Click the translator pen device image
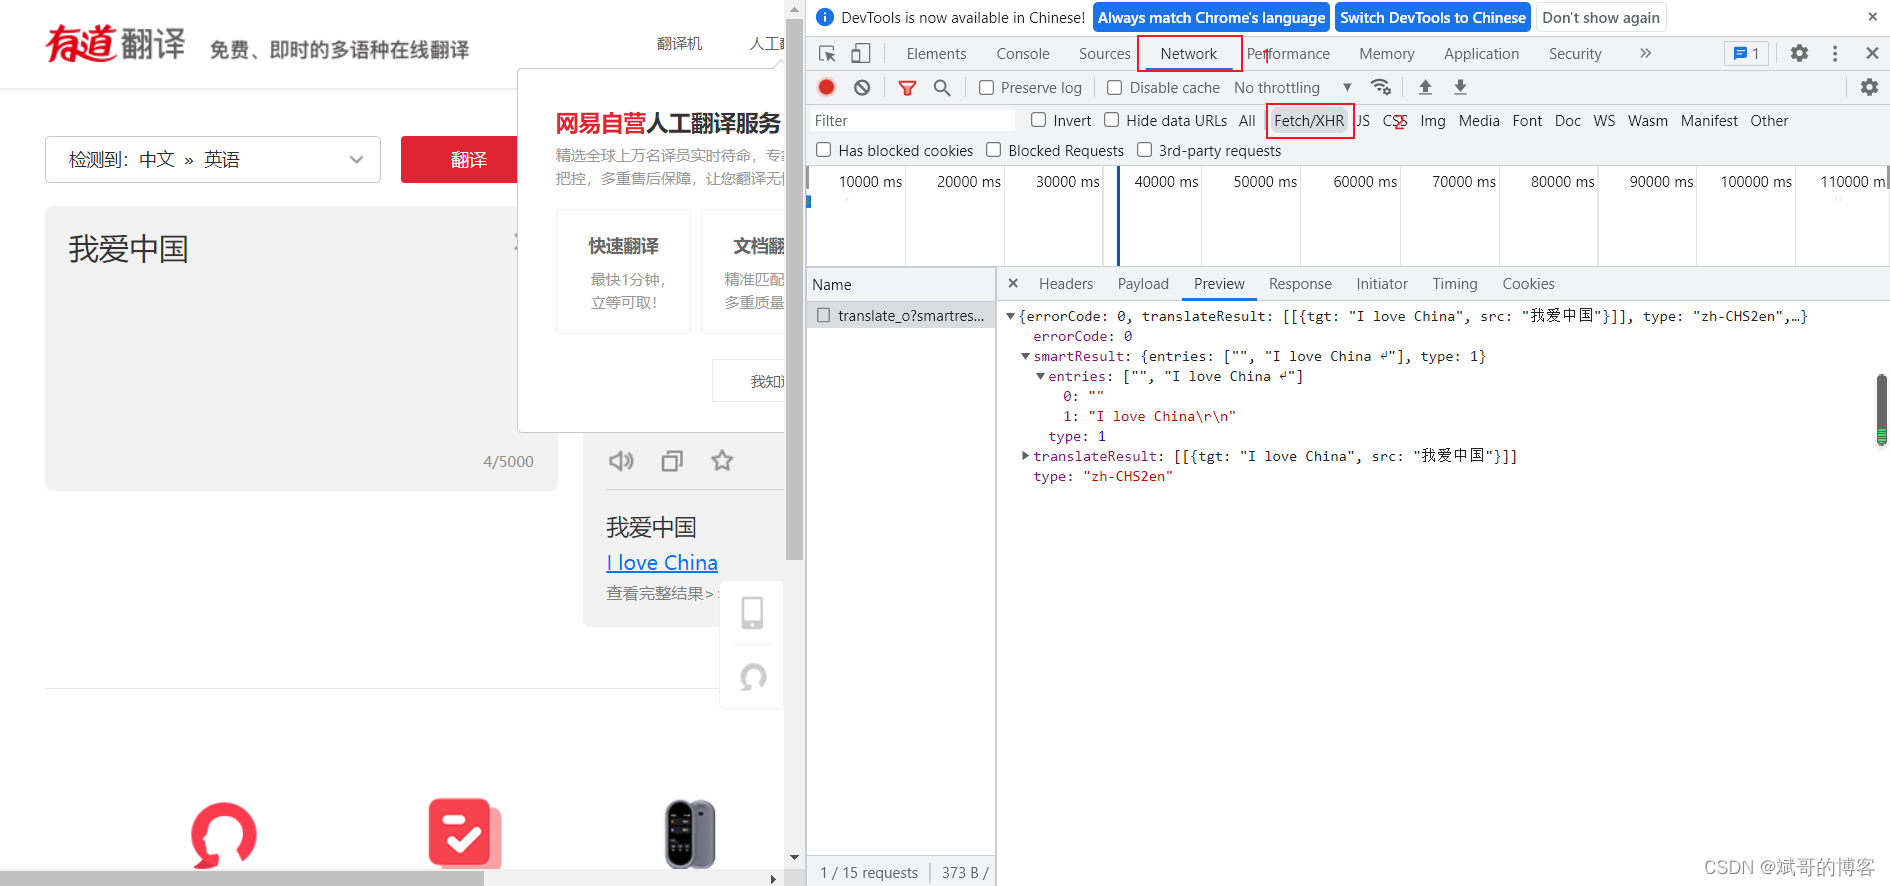 click(x=690, y=833)
